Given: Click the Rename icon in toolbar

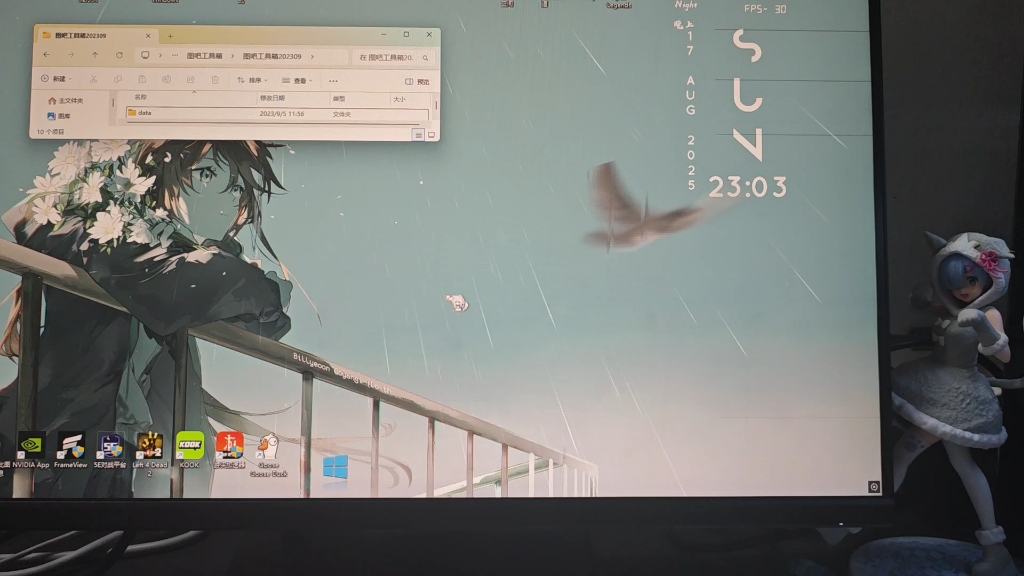Looking at the screenshot, I should (x=167, y=80).
